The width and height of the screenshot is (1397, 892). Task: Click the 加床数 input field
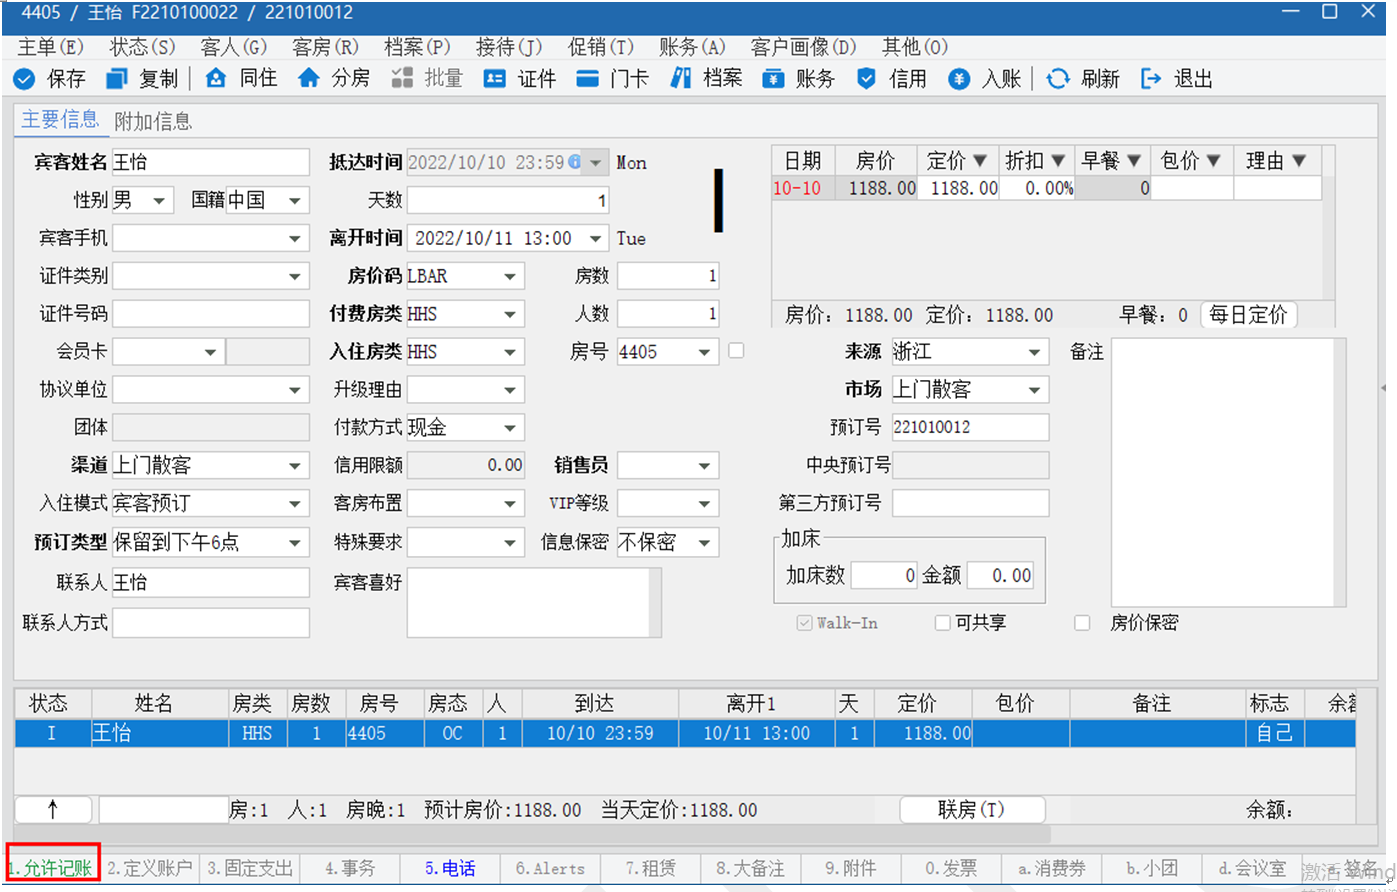(x=883, y=575)
